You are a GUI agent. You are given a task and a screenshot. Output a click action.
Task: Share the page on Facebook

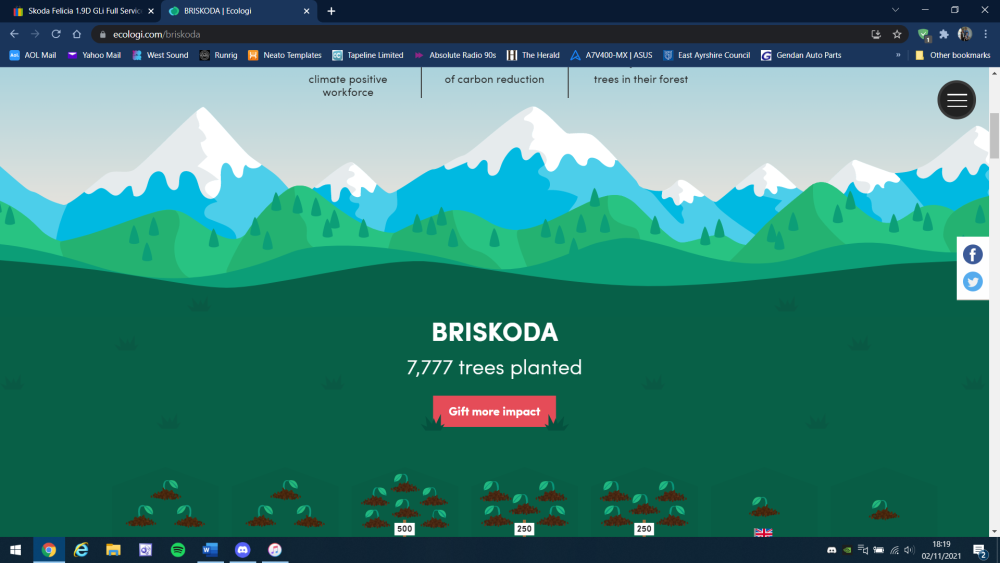click(973, 254)
